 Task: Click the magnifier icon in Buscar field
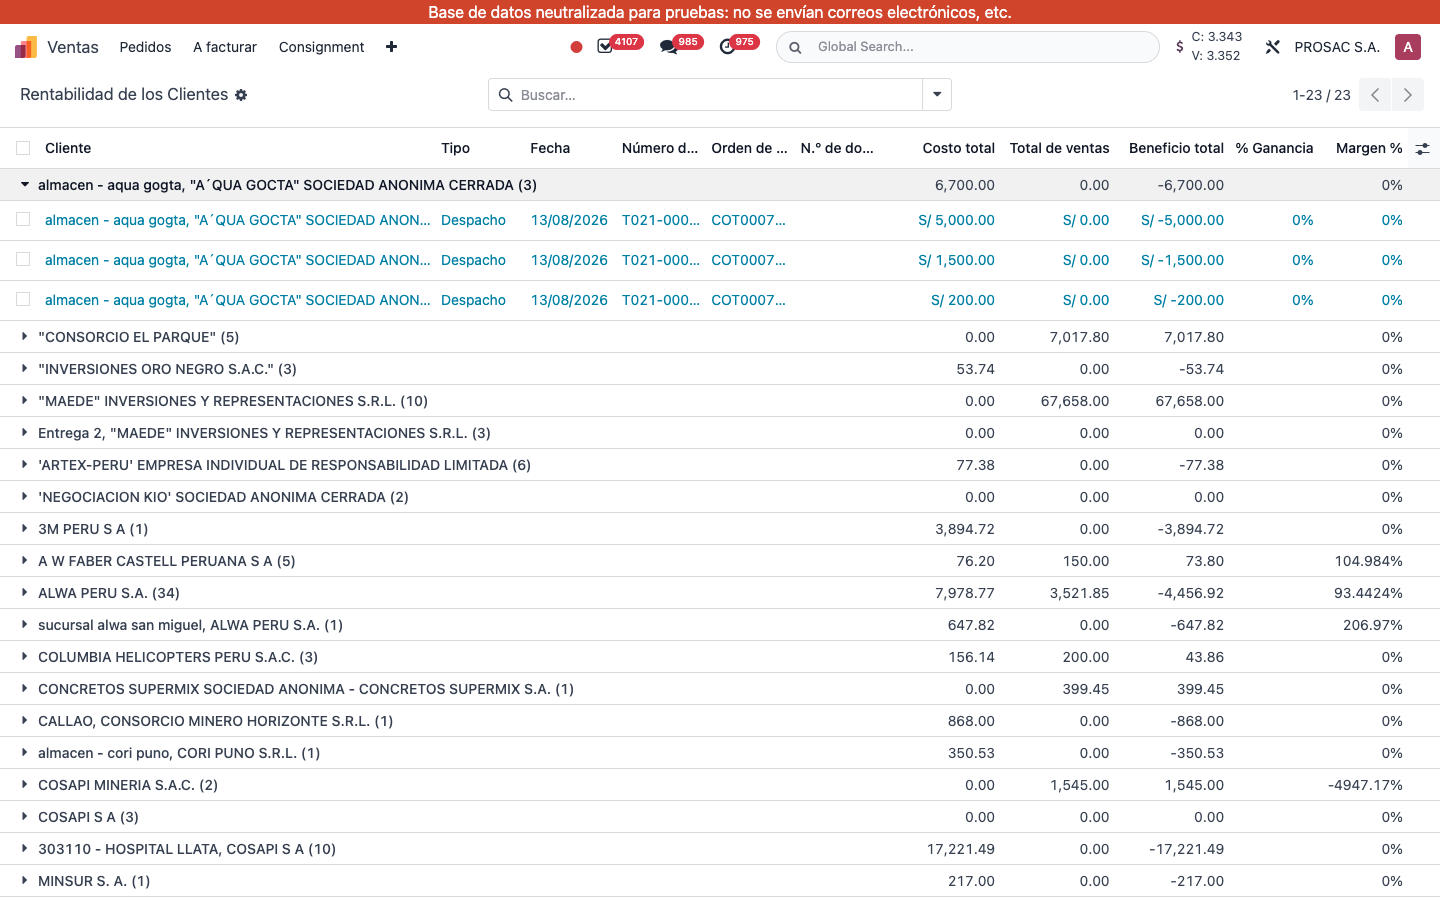(505, 95)
